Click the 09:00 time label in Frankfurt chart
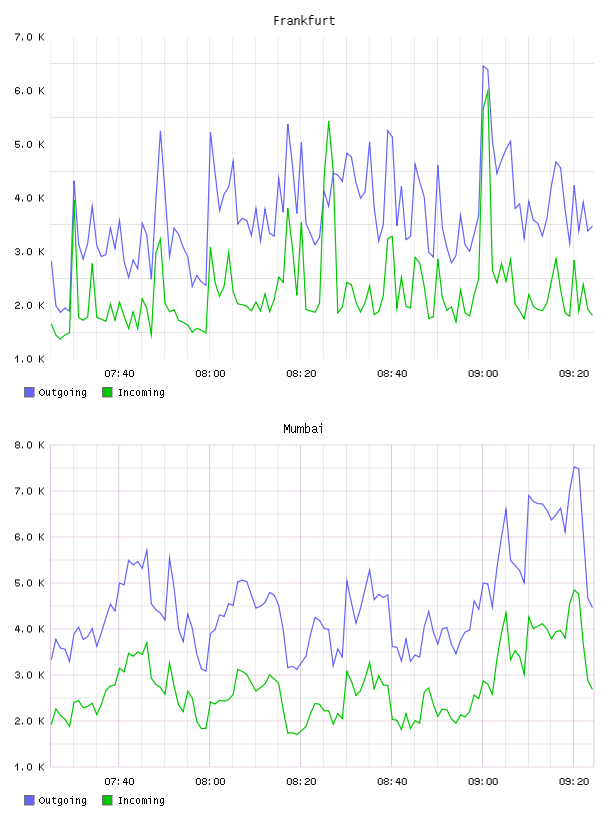Screen dimensions: 608x816 [483, 374]
